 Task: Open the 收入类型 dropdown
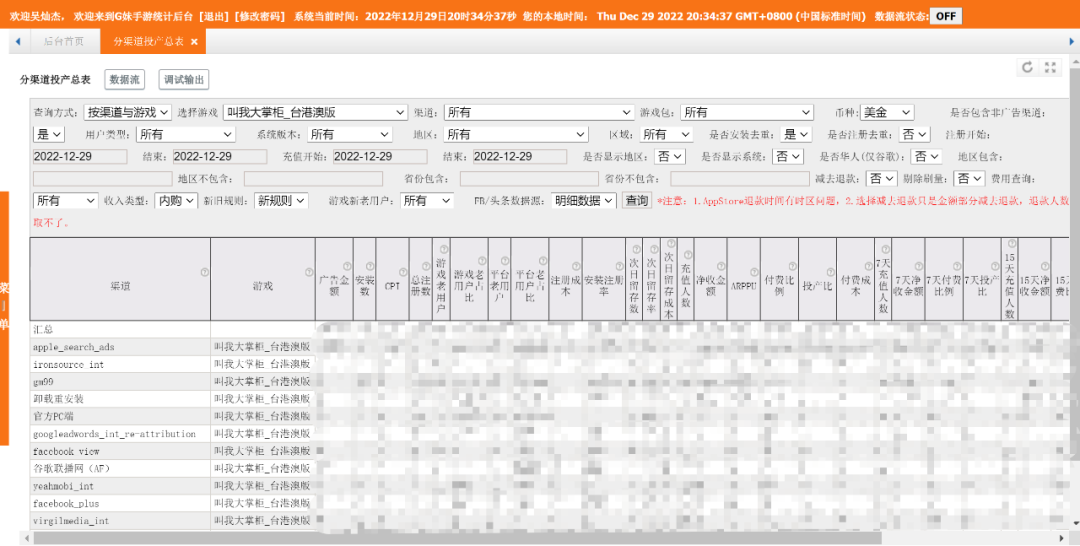[176, 200]
